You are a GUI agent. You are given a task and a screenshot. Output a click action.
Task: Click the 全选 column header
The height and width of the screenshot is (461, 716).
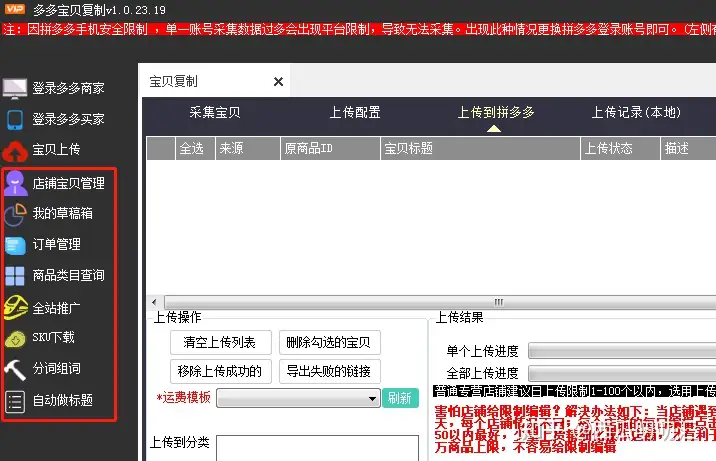195,148
